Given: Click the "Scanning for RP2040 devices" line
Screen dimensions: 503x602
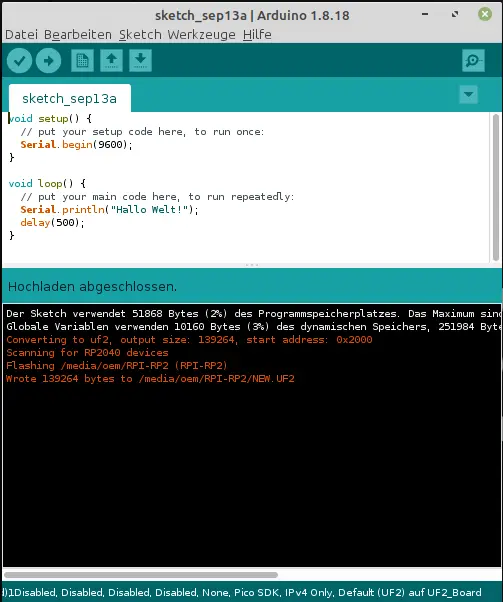Looking at the screenshot, I should coord(87,353).
